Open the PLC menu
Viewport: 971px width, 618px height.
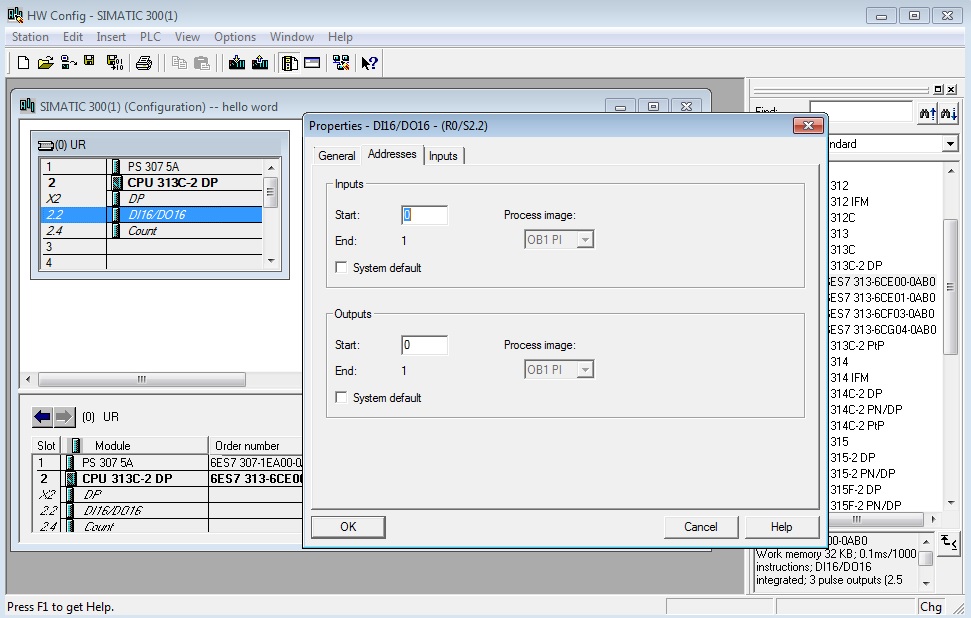click(x=150, y=37)
